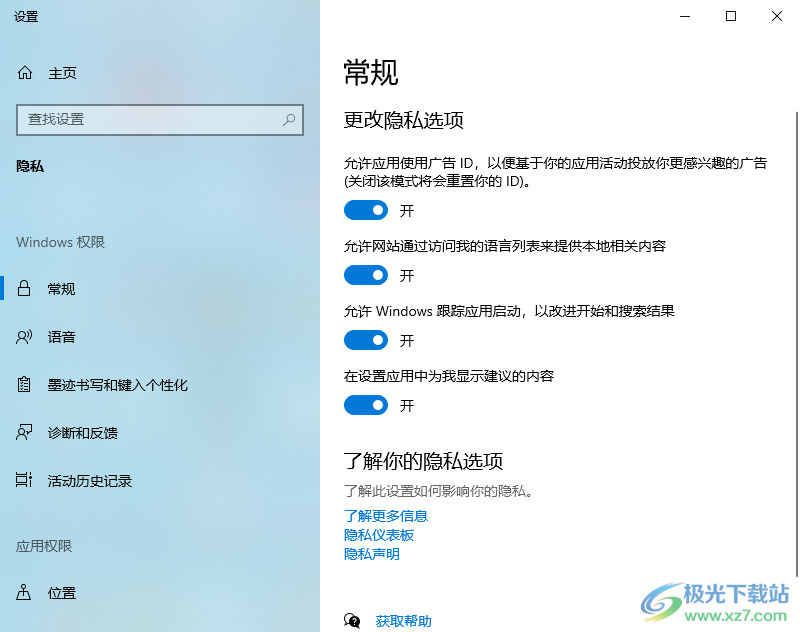
Task: Focus the 查找设置 search box
Action: pos(160,120)
